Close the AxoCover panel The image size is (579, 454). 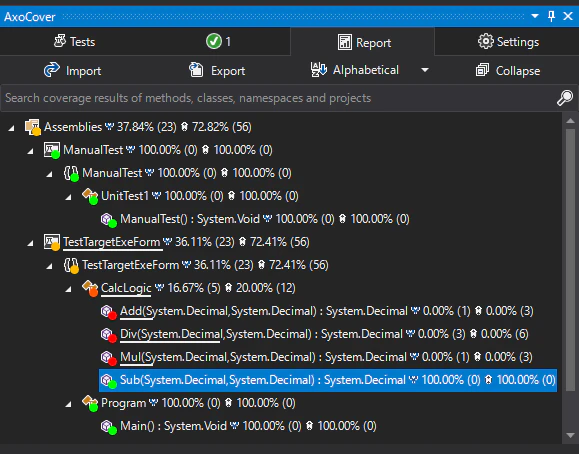(568, 16)
